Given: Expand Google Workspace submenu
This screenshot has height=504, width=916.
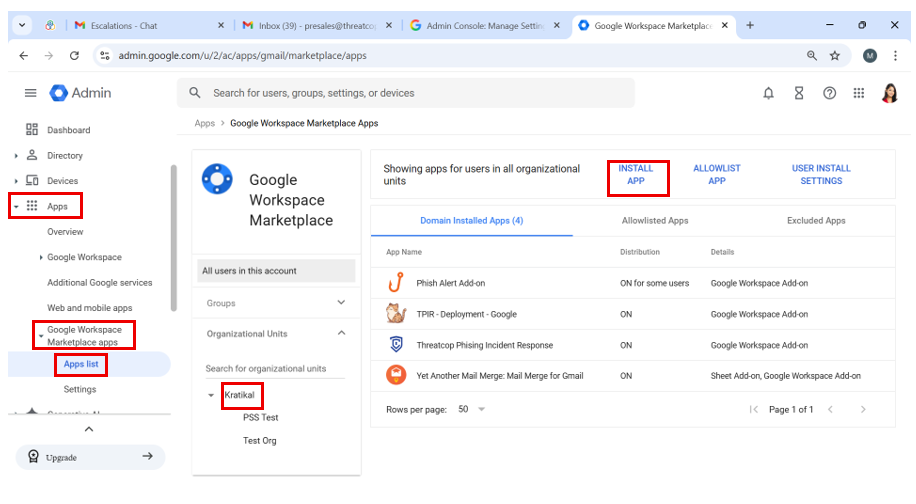Looking at the screenshot, I should click(41, 257).
